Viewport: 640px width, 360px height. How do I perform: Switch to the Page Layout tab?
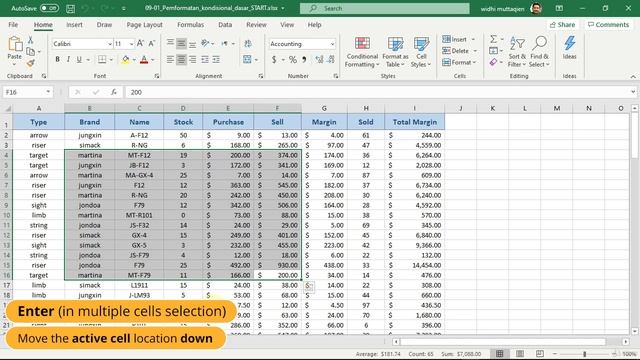tap(144, 24)
